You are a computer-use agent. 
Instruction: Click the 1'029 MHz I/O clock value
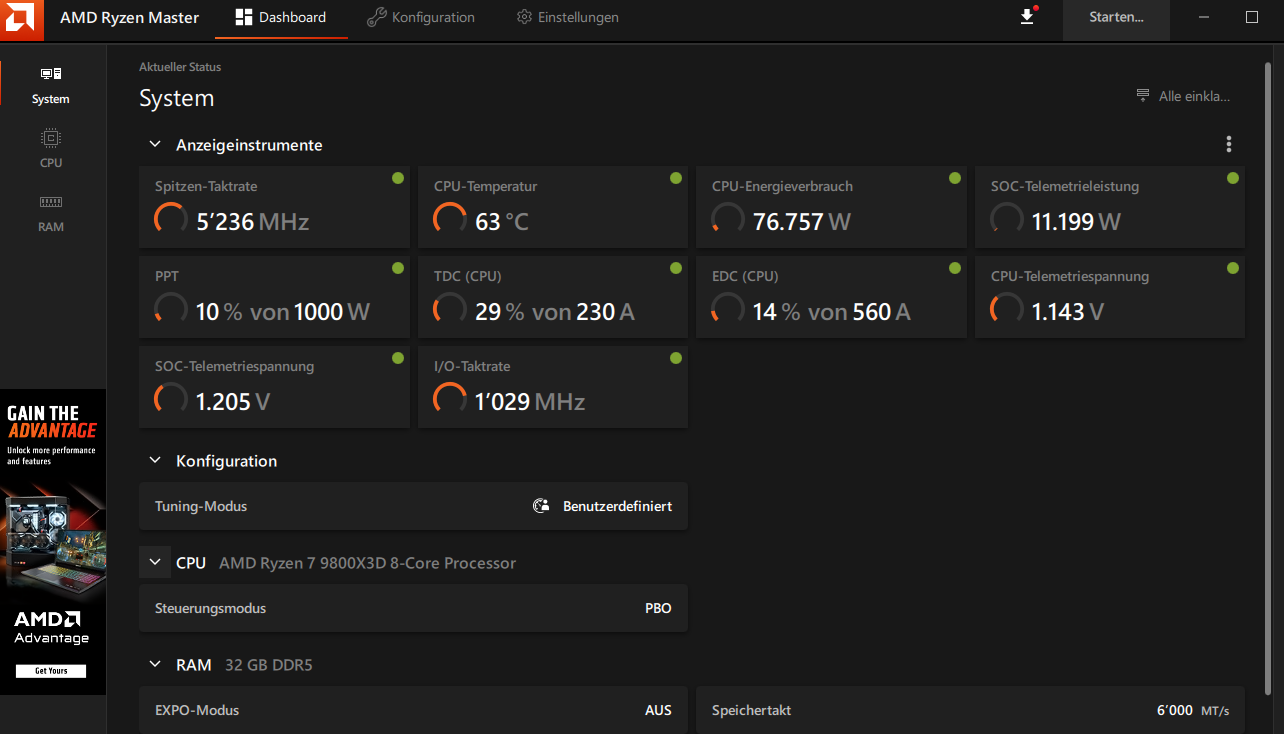530,401
